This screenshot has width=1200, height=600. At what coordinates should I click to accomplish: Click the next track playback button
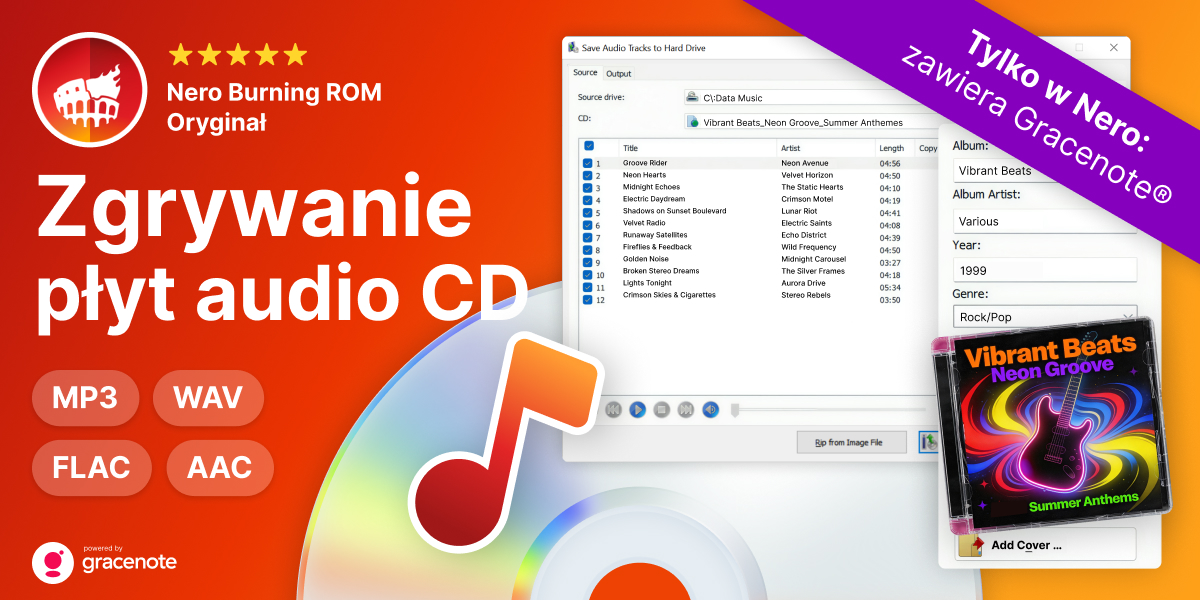pyautogui.click(x=686, y=409)
